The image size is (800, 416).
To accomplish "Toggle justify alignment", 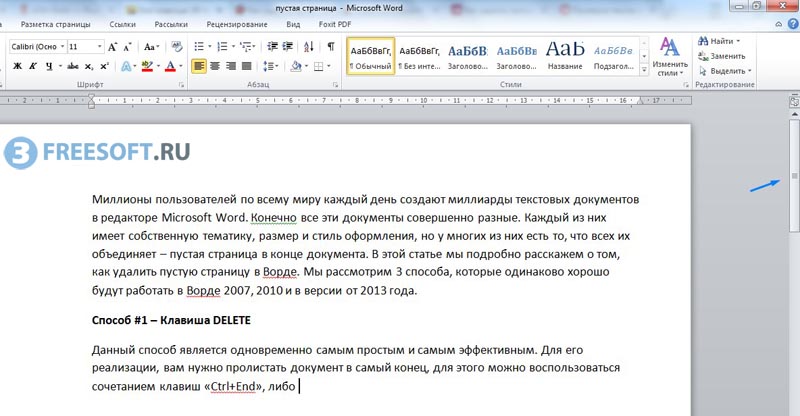I will pos(246,66).
